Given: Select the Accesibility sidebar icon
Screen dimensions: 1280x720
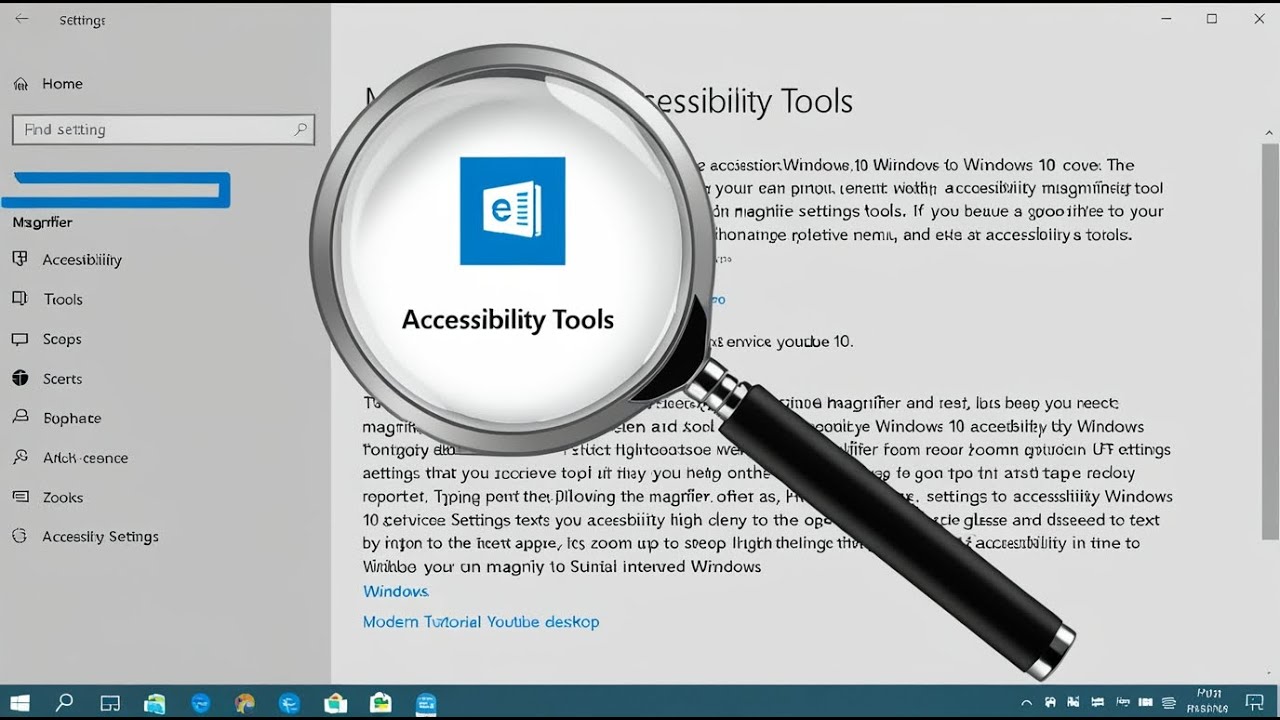Looking at the screenshot, I should [x=20, y=259].
